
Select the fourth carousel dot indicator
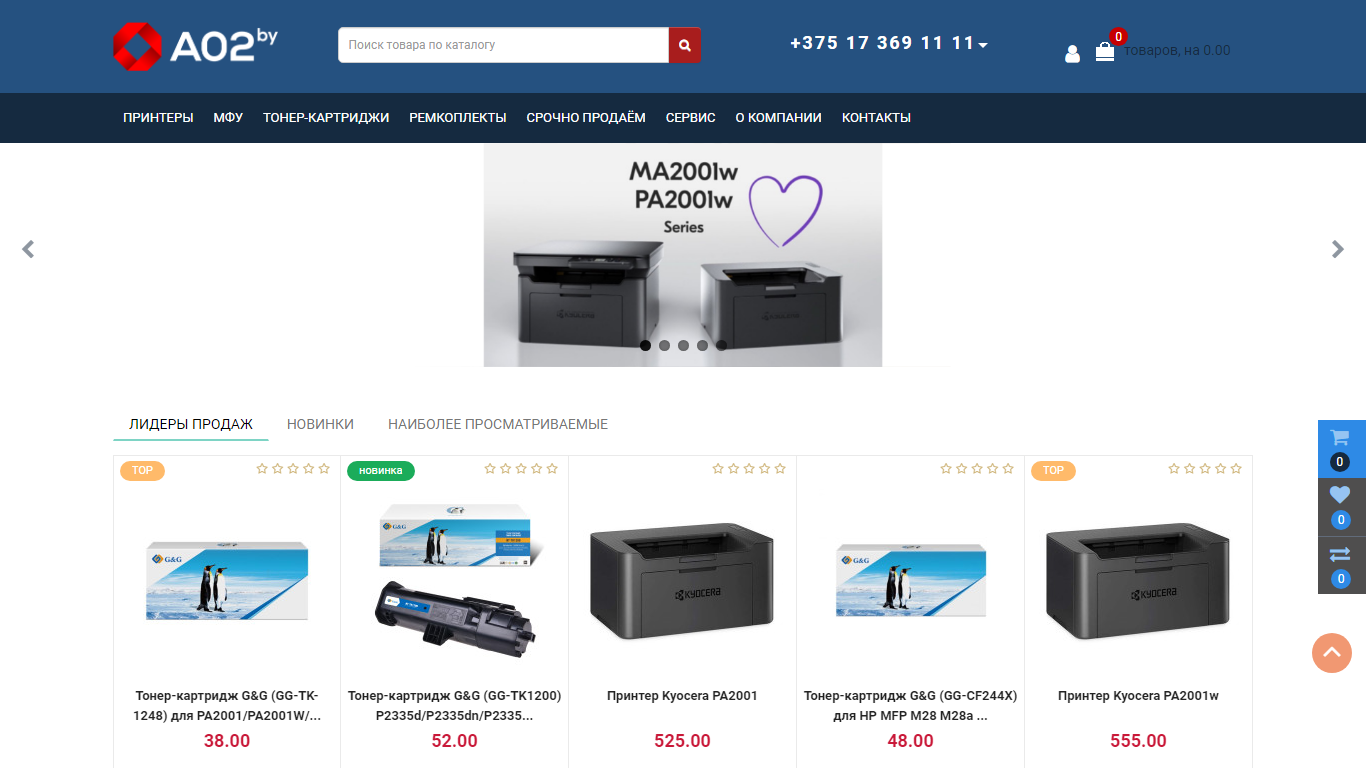pos(702,345)
